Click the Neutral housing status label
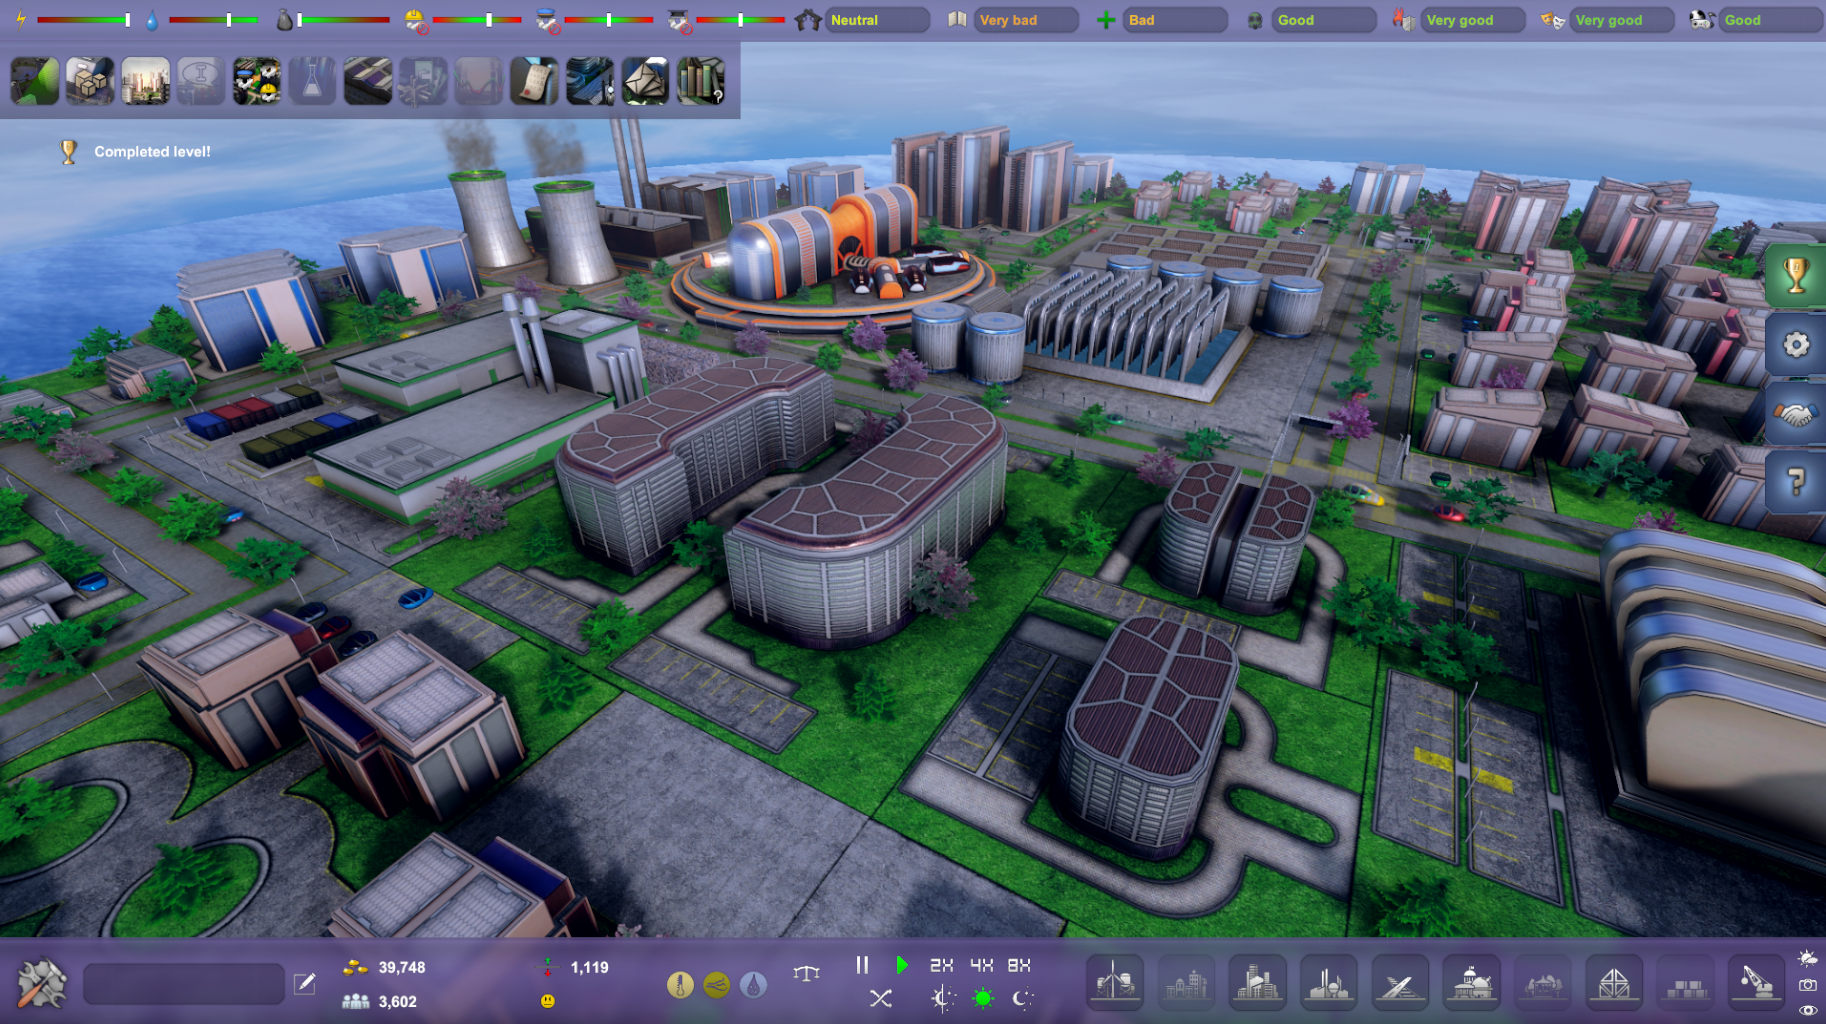The width and height of the screenshot is (1826, 1024). tap(877, 20)
